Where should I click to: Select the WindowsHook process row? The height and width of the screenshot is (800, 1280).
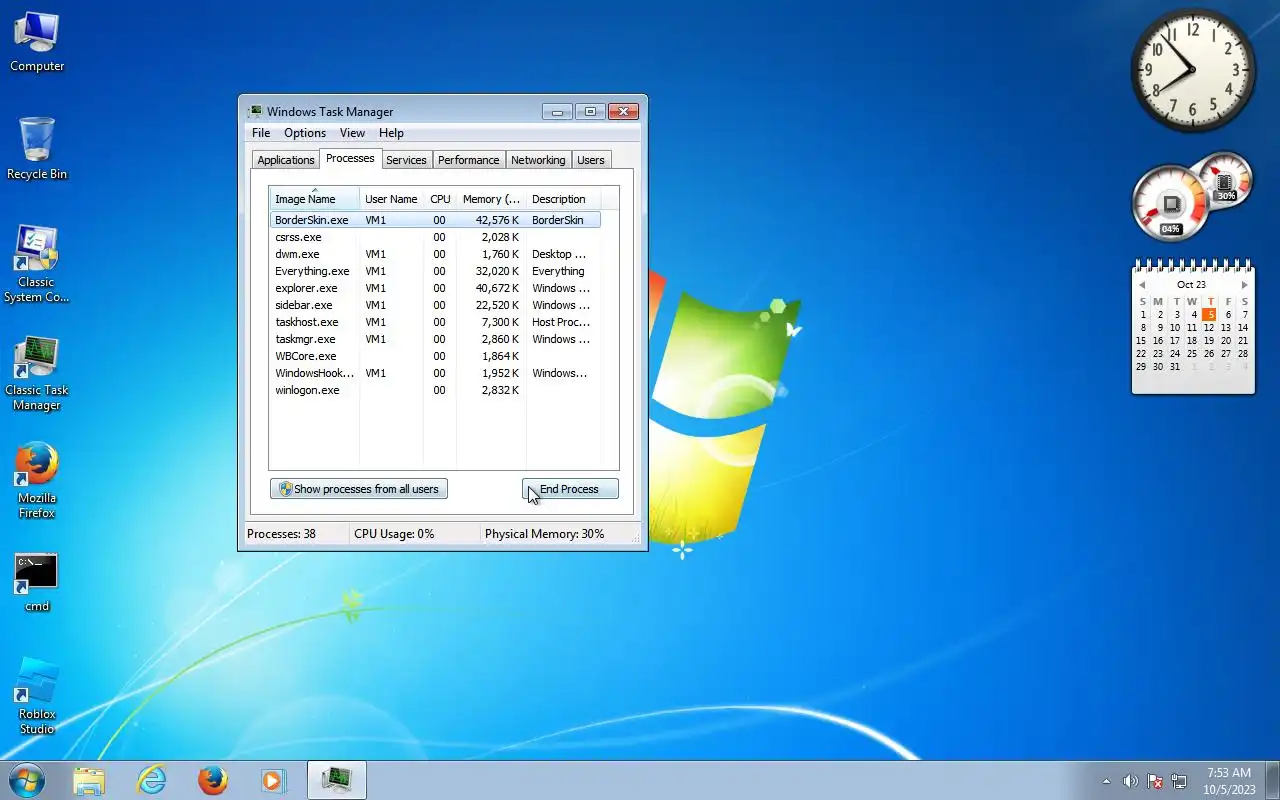click(x=435, y=373)
